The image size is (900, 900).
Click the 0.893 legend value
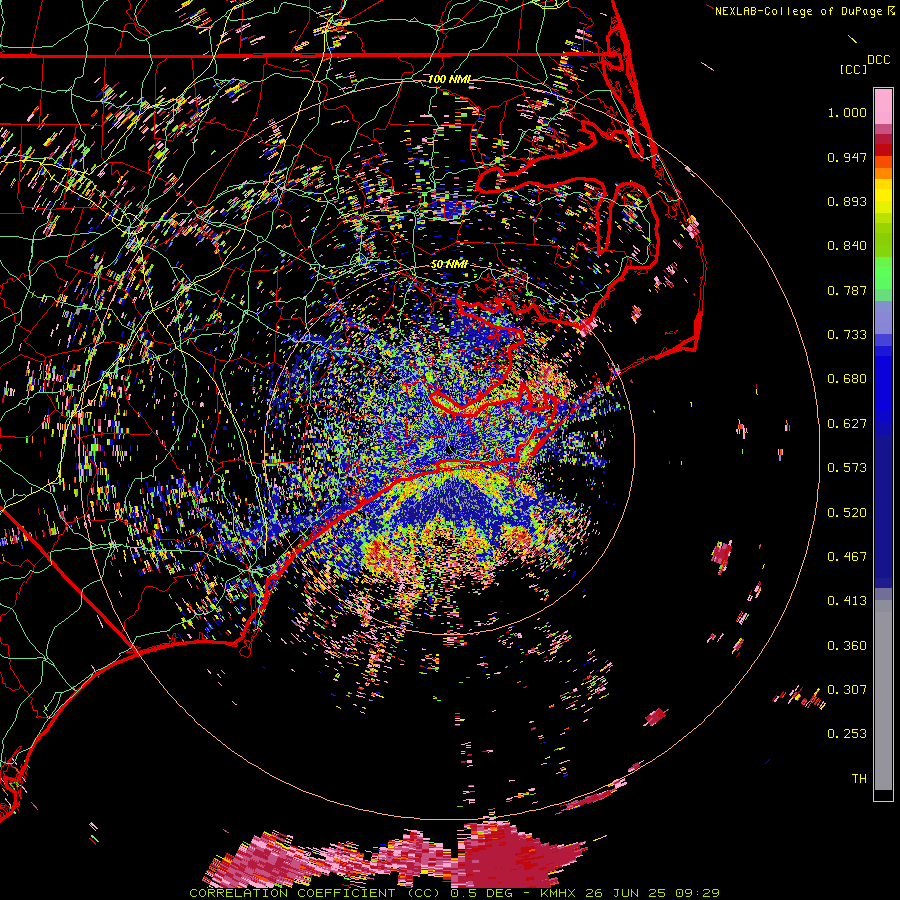click(x=847, y=201)
